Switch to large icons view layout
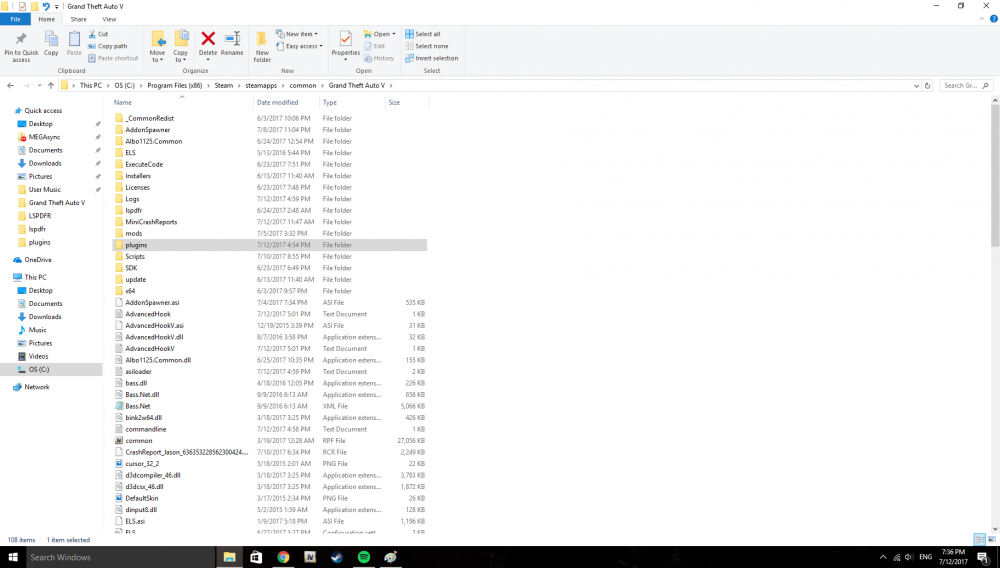This screenshot has width=1000, height=568. point(991,539)
